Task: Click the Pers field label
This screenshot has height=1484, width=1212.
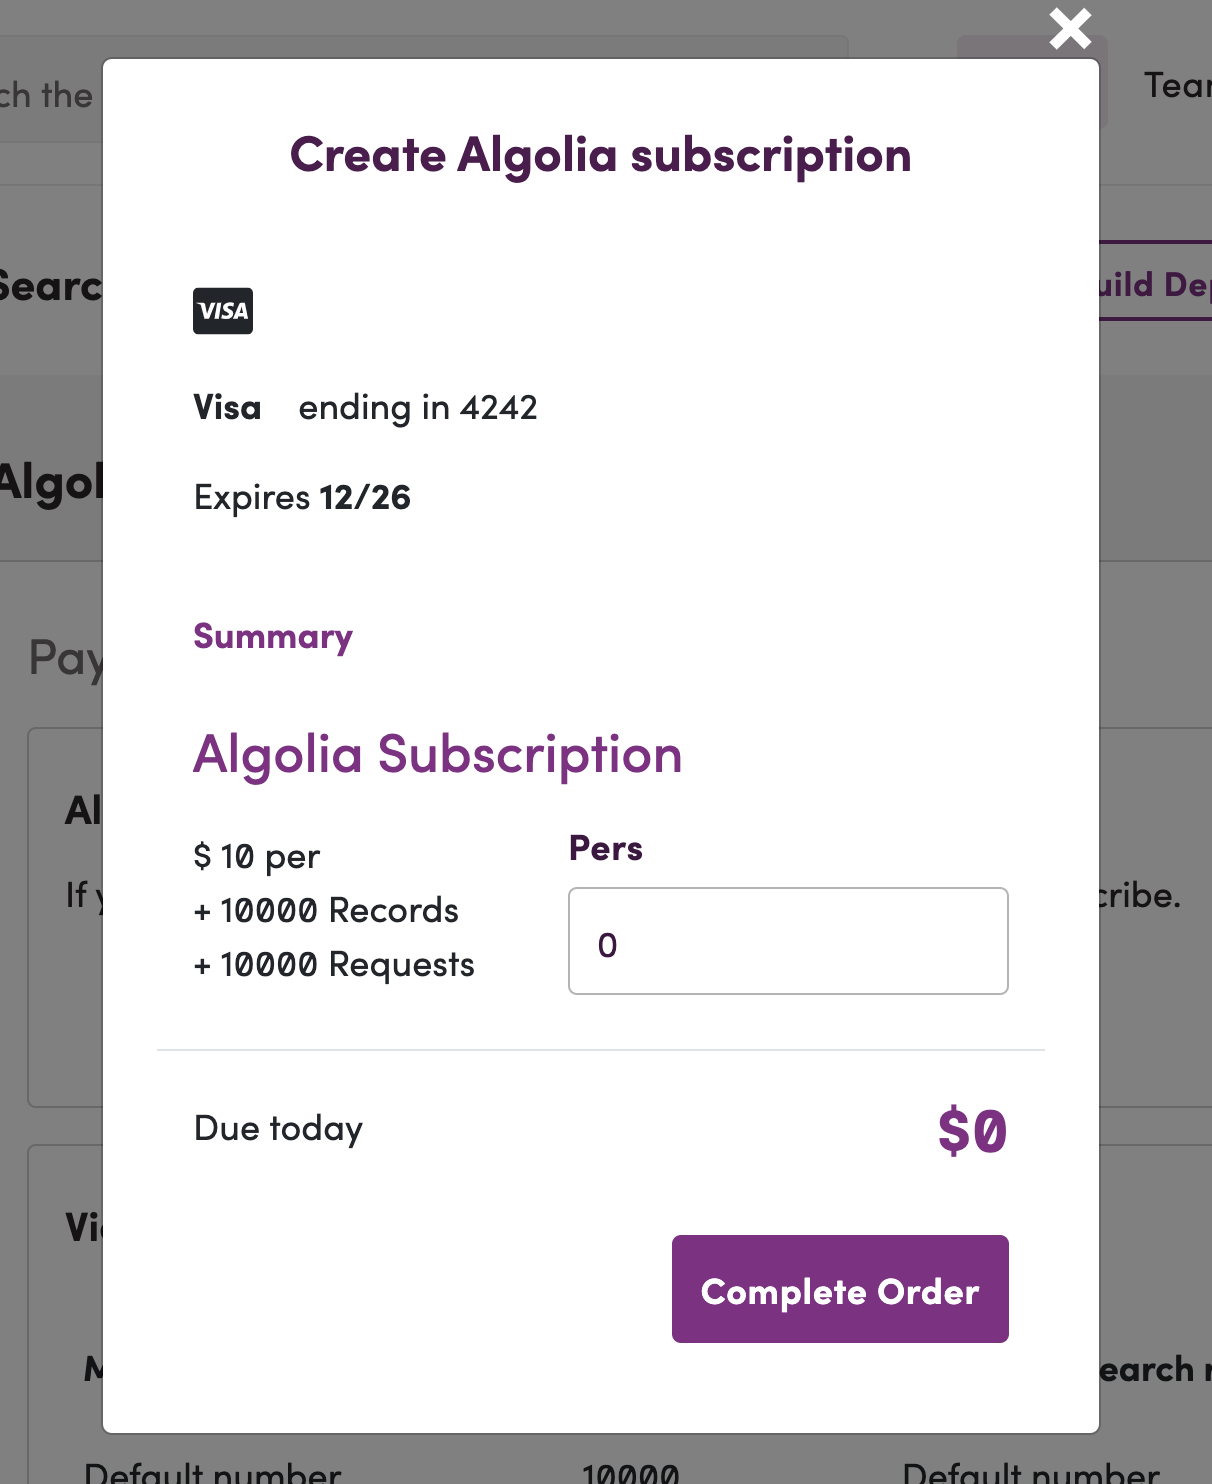Action: (x=606, y=848)
